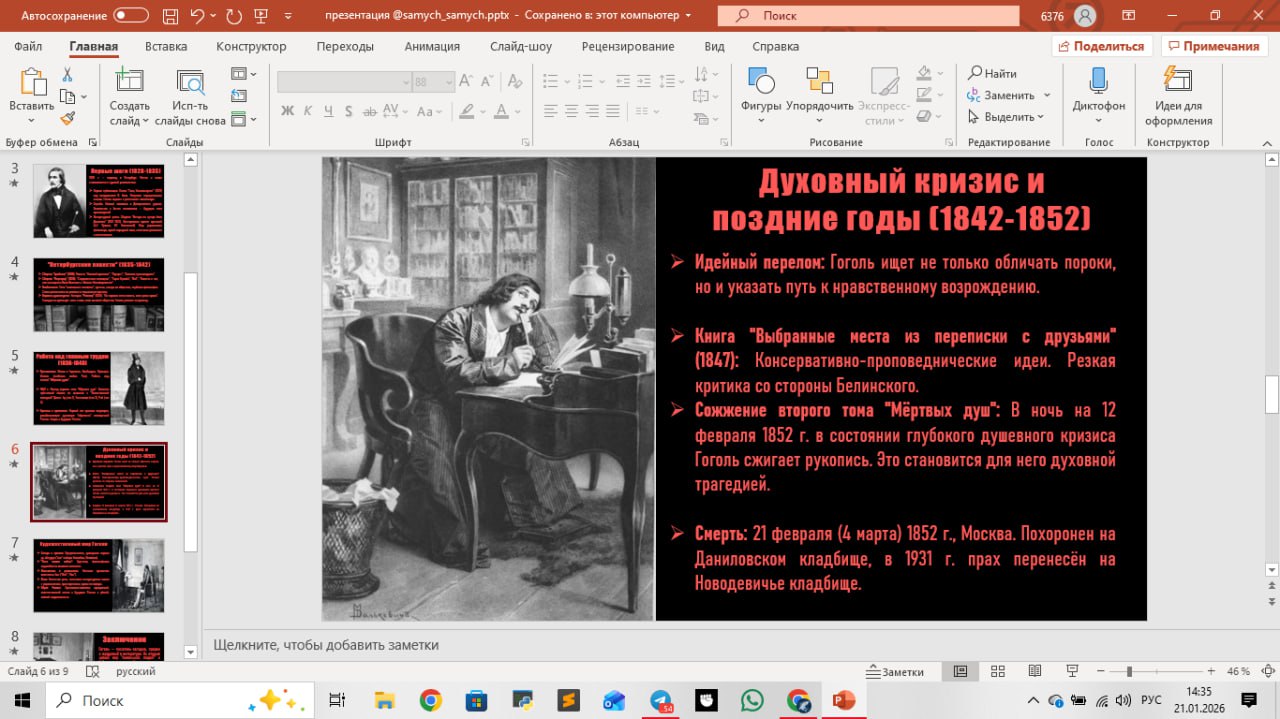Click the Заменить replace button
The image size is (1280, 719).
tap(1001, 95)
